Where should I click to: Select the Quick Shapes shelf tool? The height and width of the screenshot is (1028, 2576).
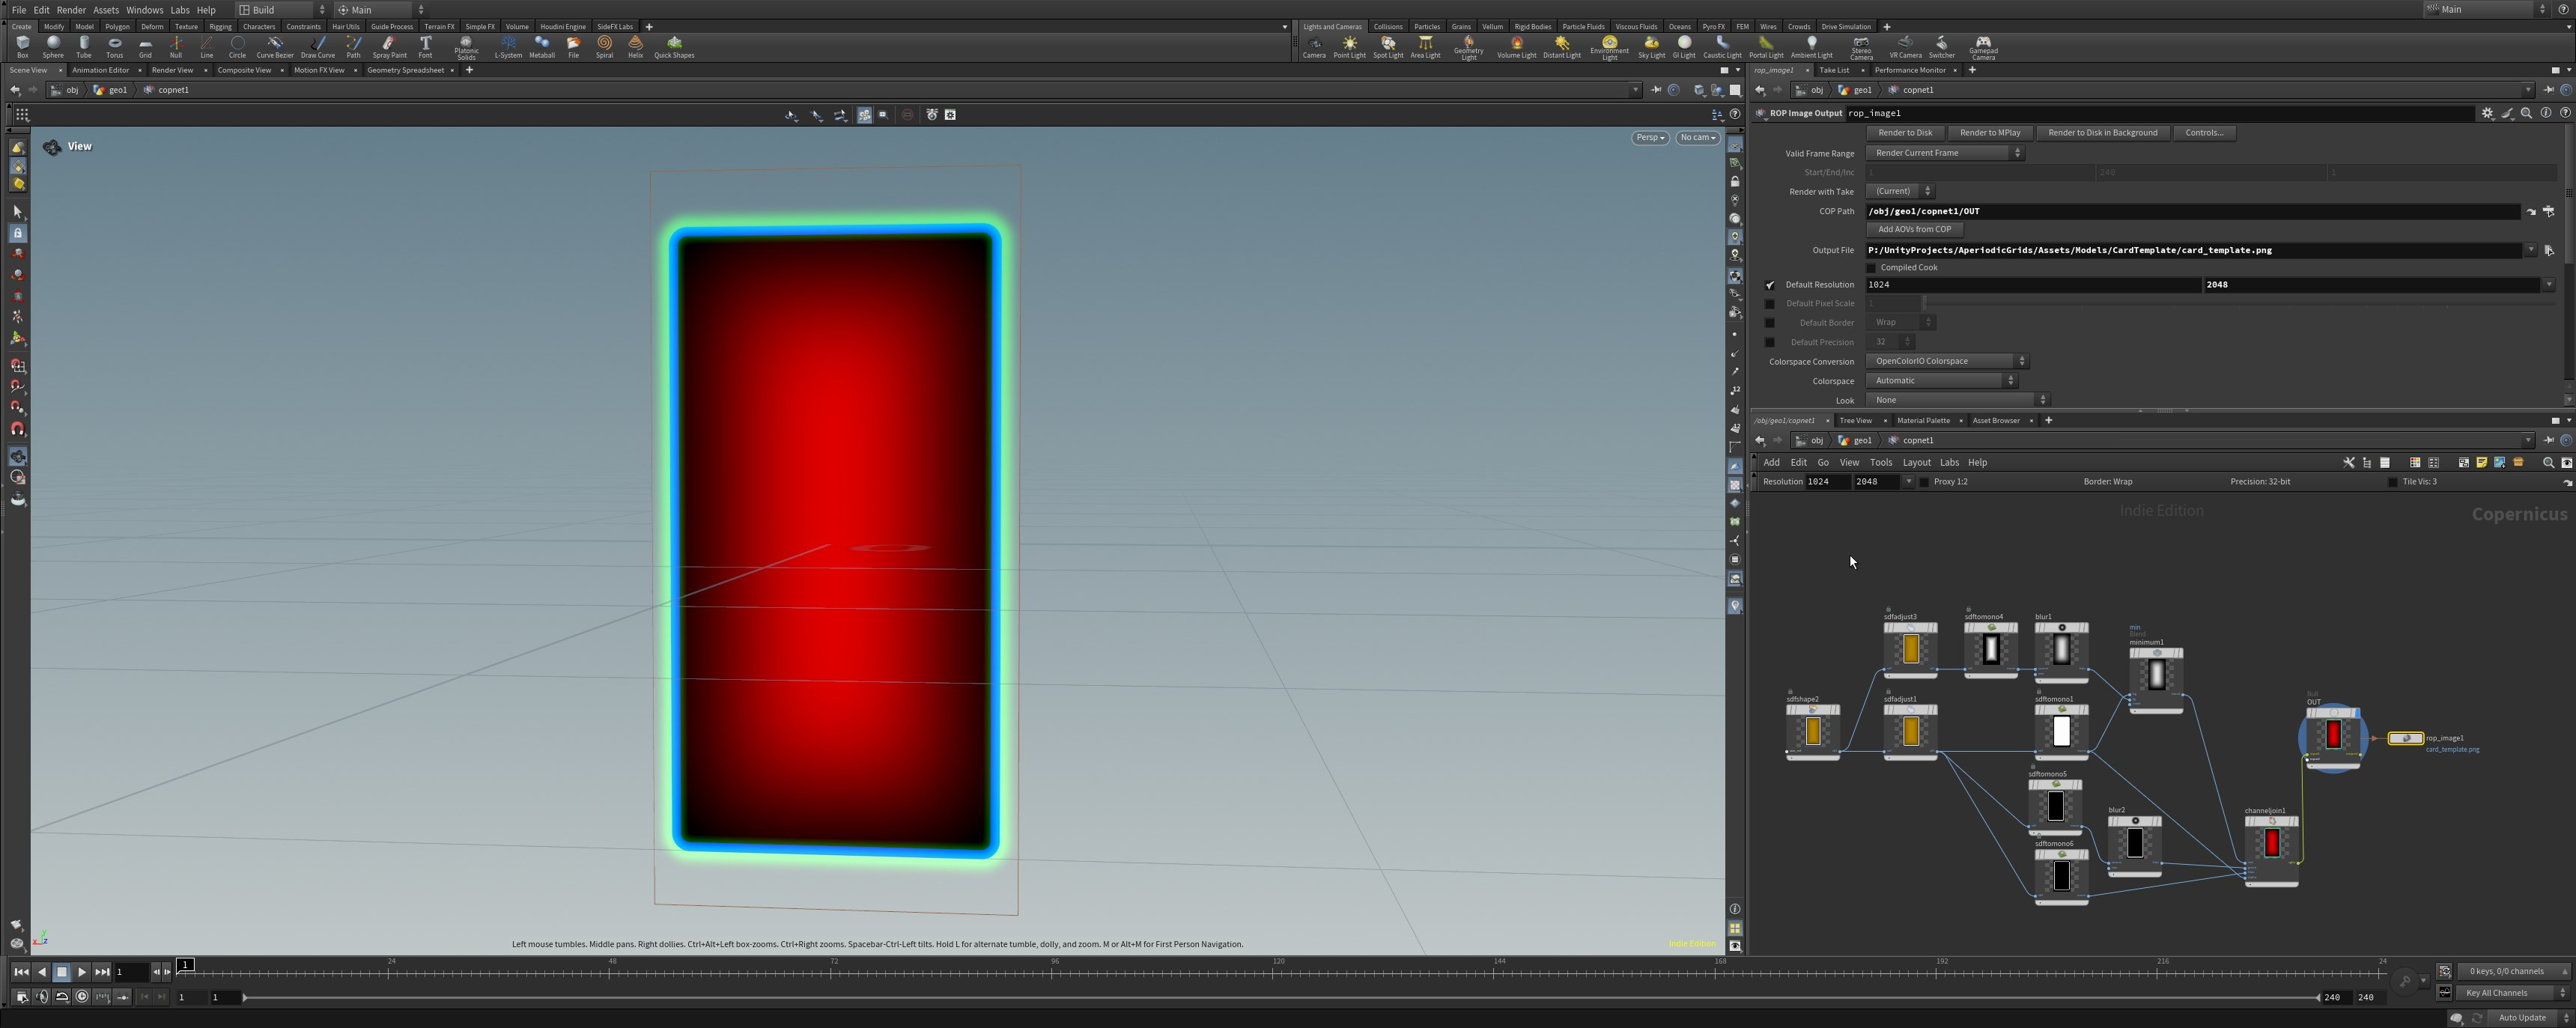(674, 46)
